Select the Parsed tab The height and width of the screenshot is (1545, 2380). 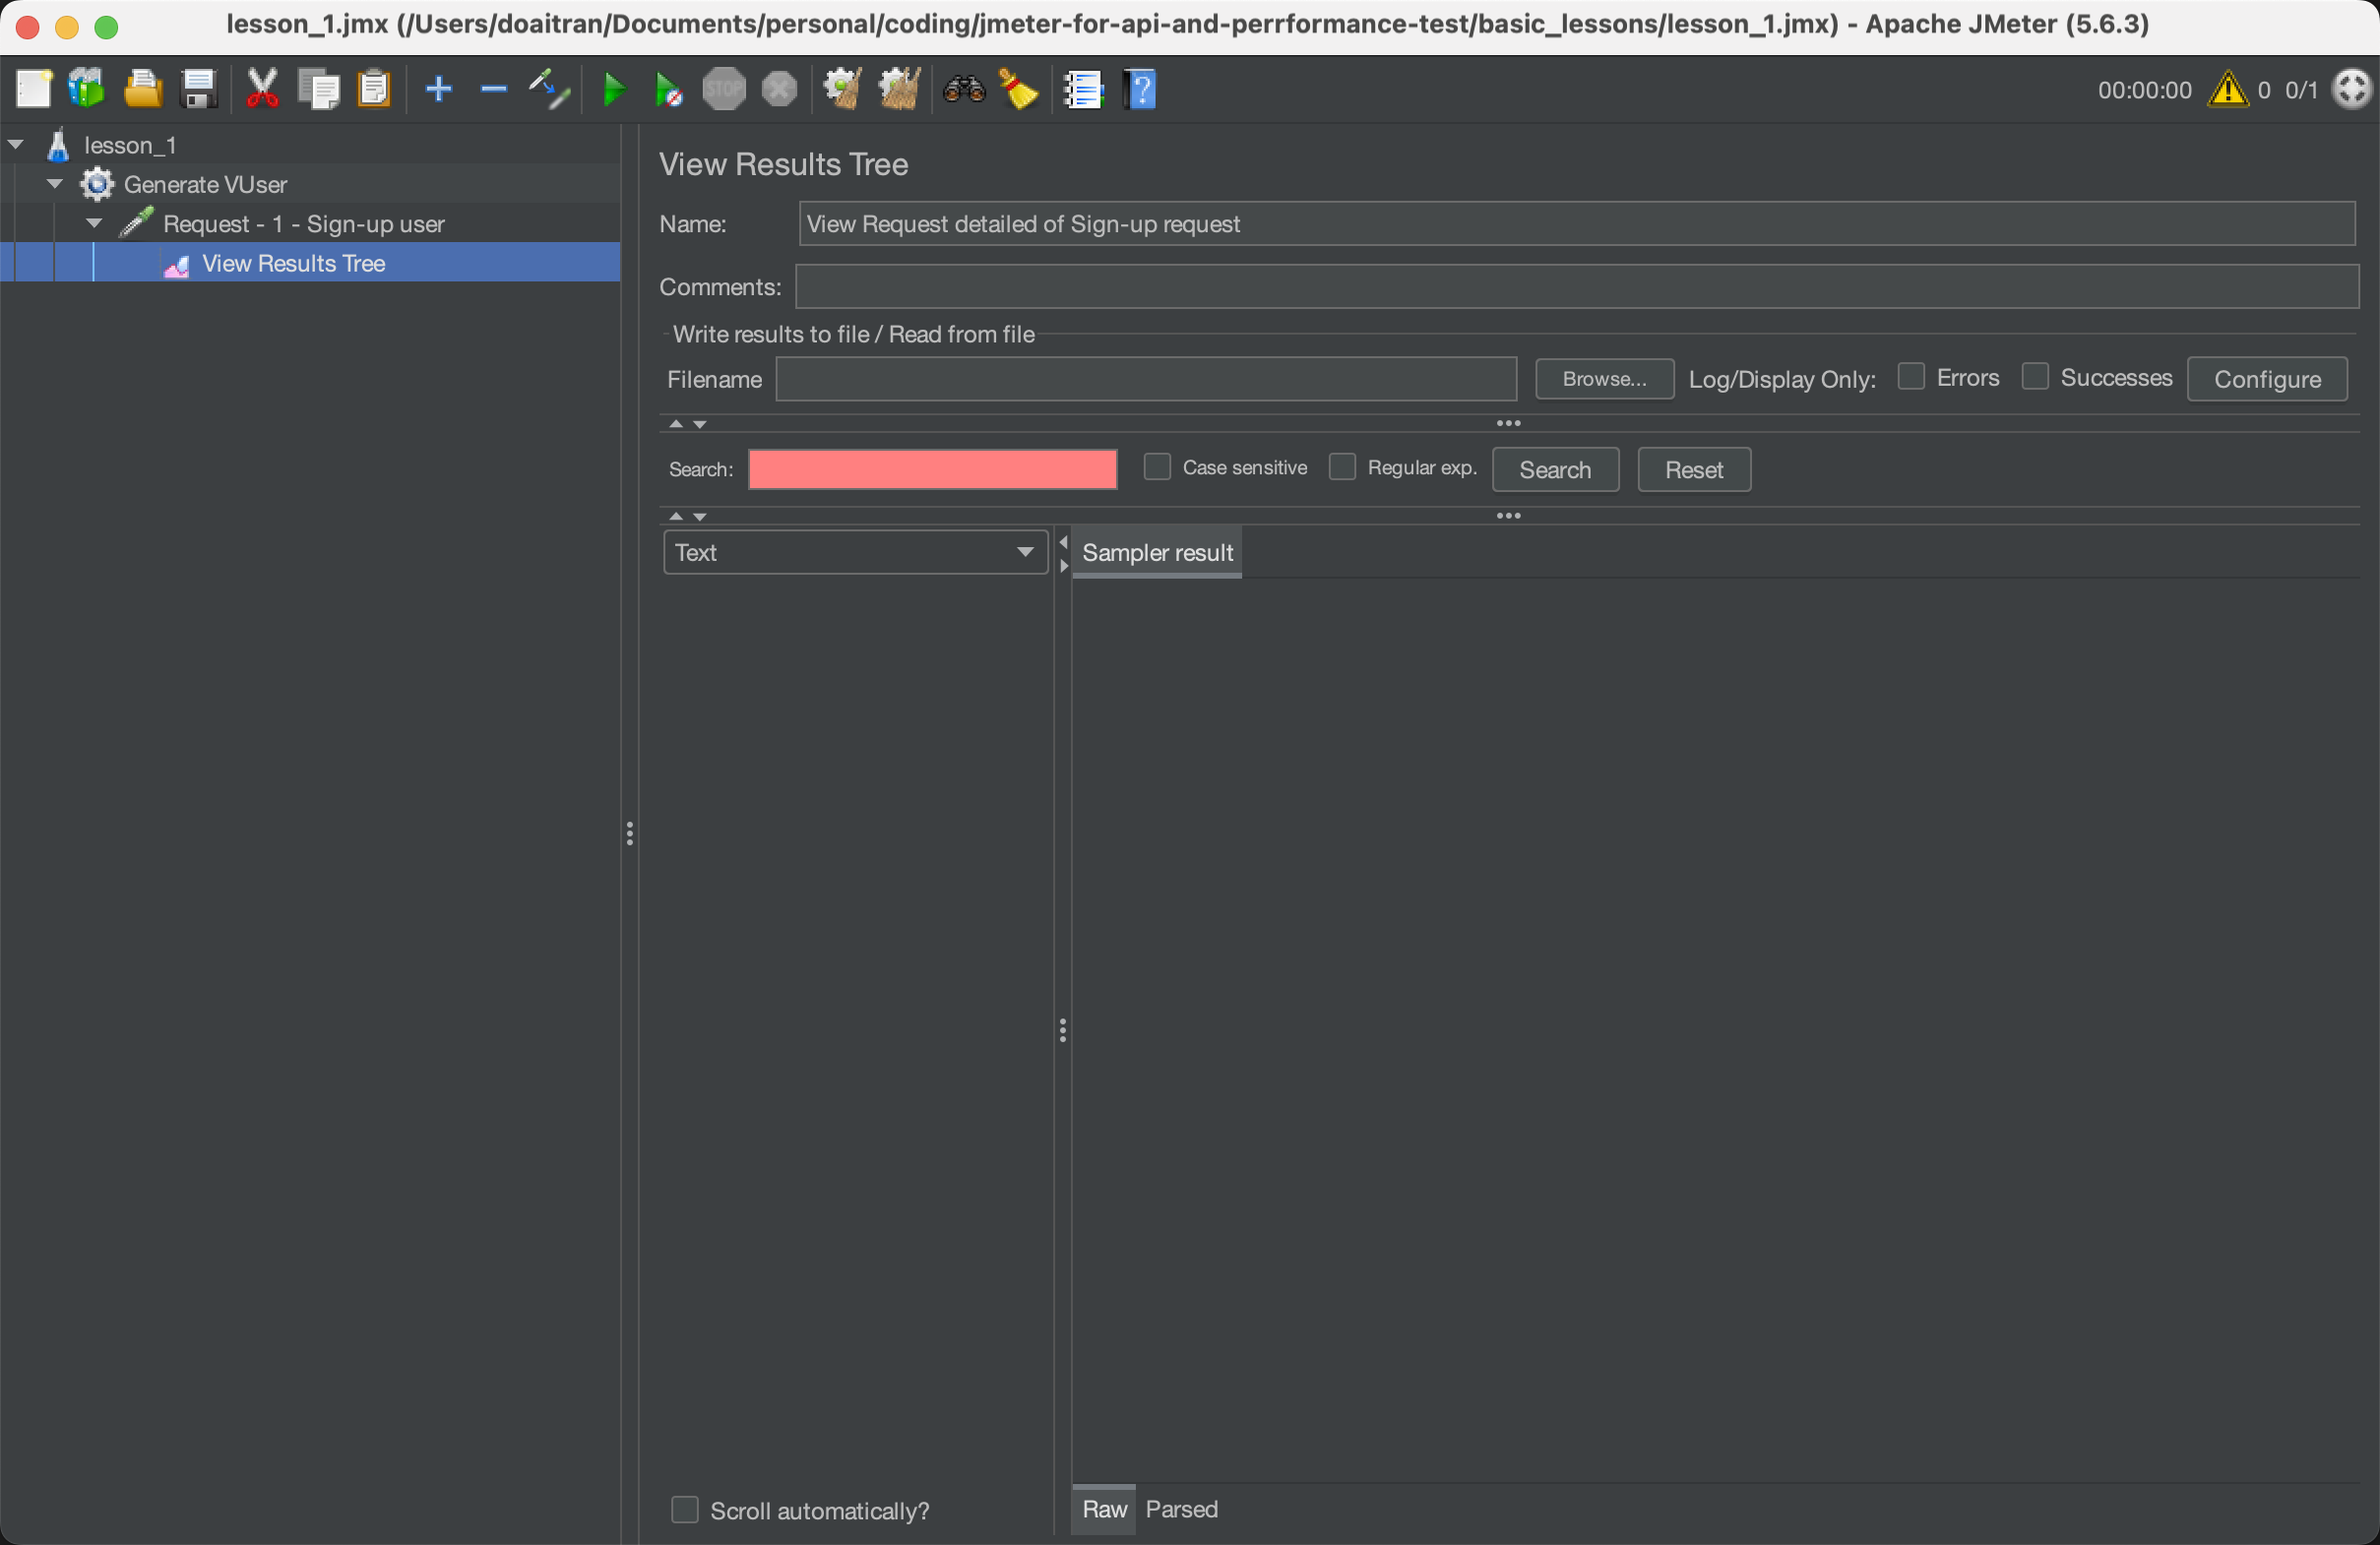click(x=1181, y=1509)
